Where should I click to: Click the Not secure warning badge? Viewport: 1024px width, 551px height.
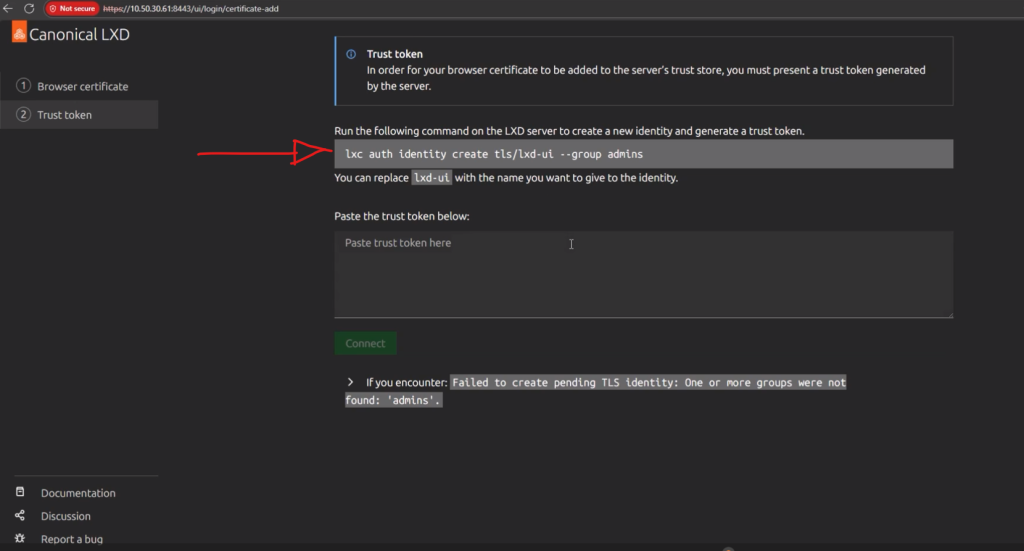pos(72,8)
